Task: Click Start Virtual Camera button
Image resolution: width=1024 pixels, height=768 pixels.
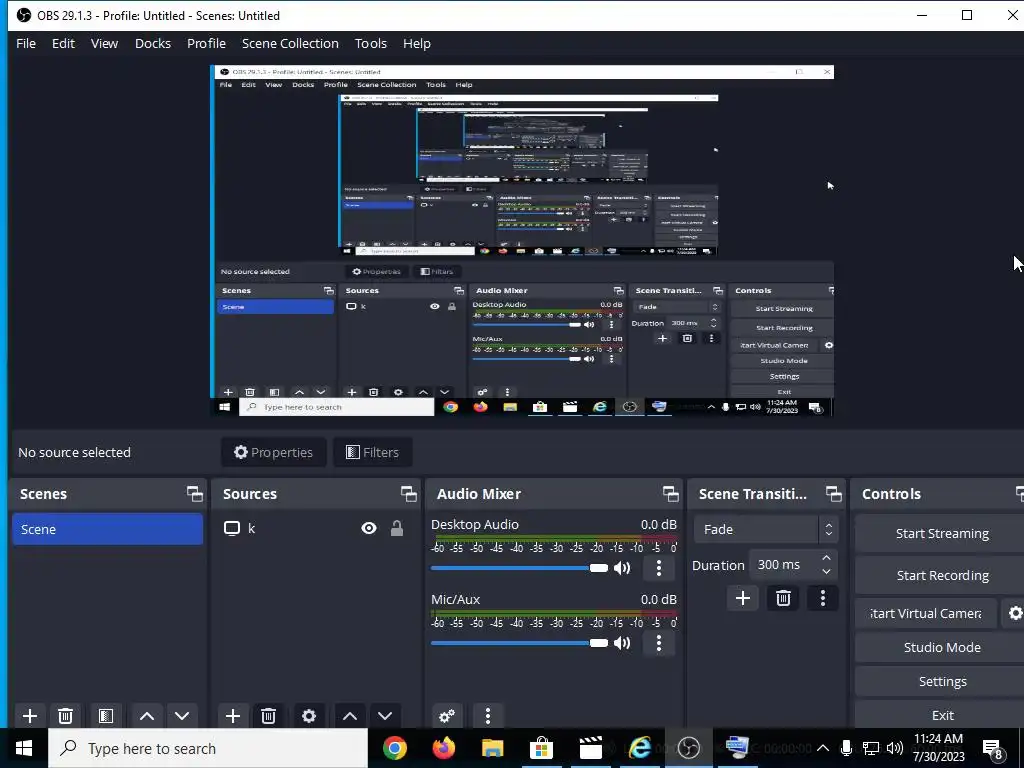Action: pyautogui.click(x=926, y=613)
